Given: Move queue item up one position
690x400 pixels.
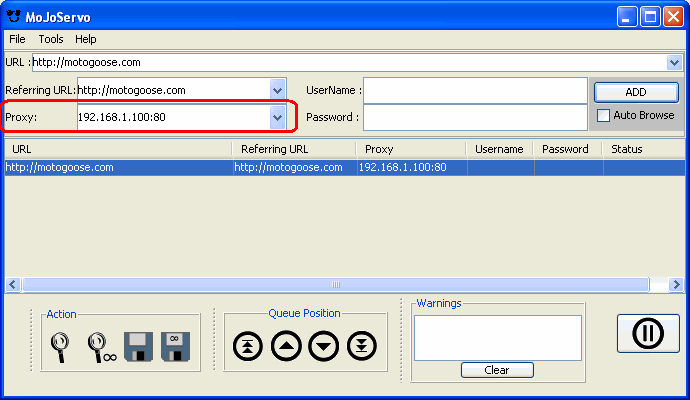Looking at the screenshot, I should pos(286,346).
